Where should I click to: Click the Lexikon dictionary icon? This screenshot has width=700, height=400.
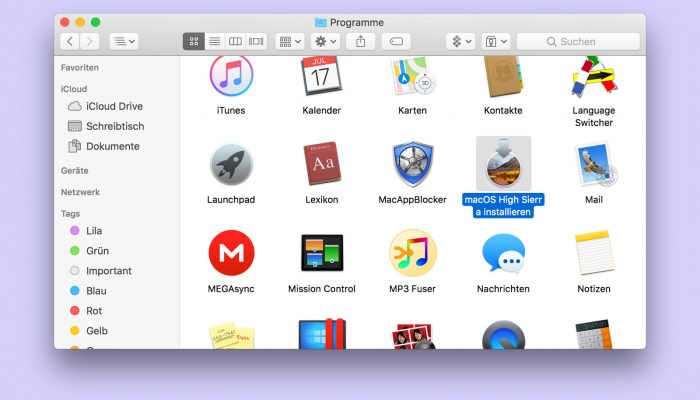(x=322, y=164)
